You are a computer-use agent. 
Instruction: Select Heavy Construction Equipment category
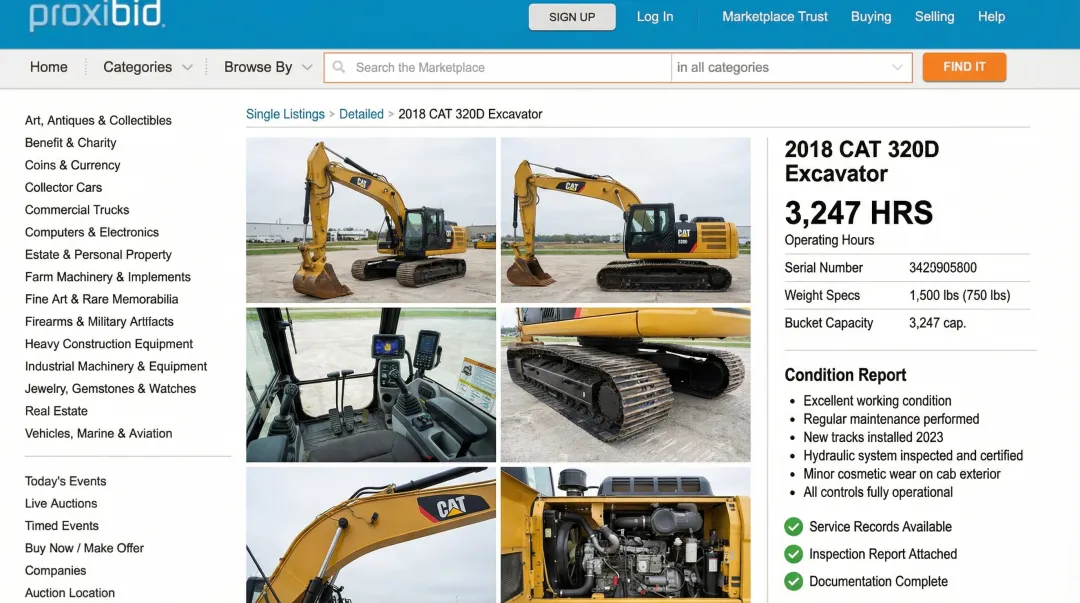(x=109, y=344)
